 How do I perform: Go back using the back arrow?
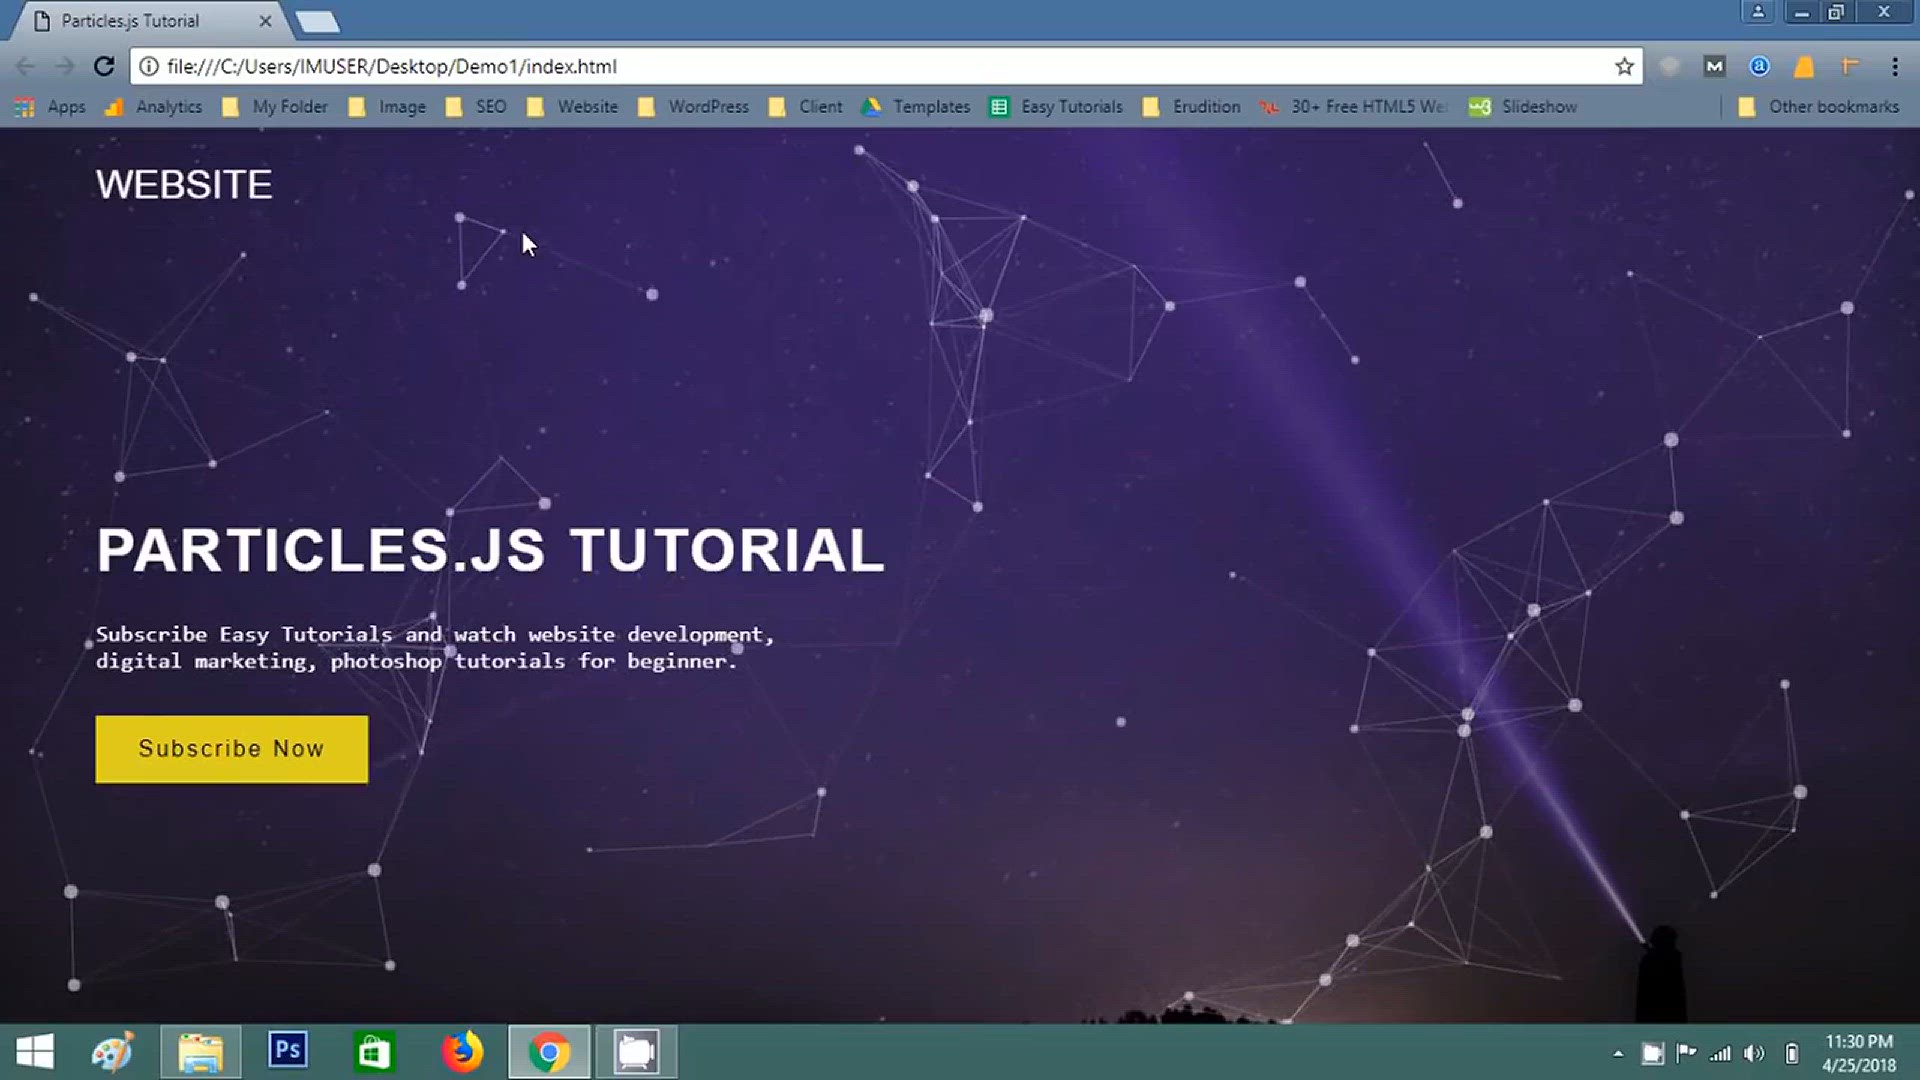point(26,66)
